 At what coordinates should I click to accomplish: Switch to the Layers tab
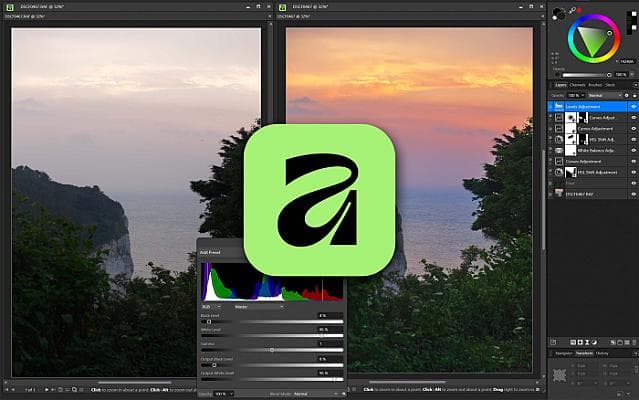(561, 85)
